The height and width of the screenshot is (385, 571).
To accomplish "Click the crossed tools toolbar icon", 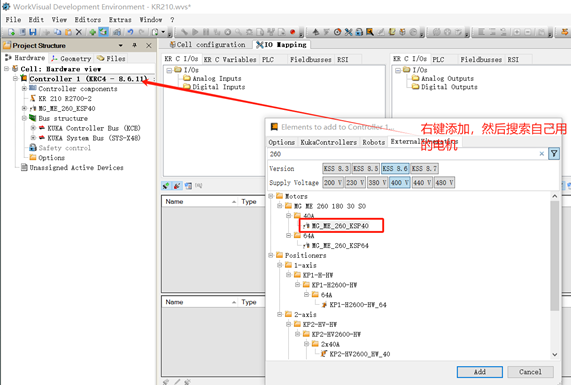I will [x=348, y=32].
